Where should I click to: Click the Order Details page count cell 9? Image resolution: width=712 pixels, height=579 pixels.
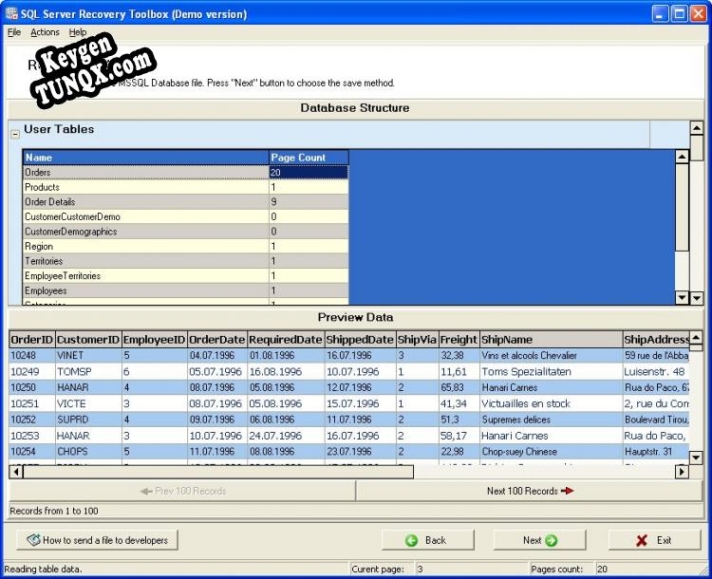point(309,202)
